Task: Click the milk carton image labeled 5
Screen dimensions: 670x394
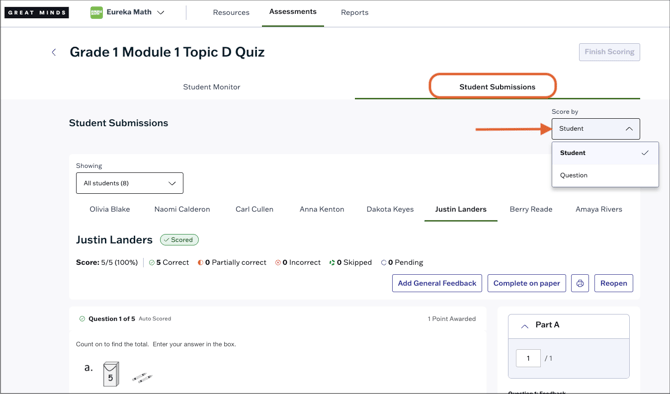Action: 111,374
